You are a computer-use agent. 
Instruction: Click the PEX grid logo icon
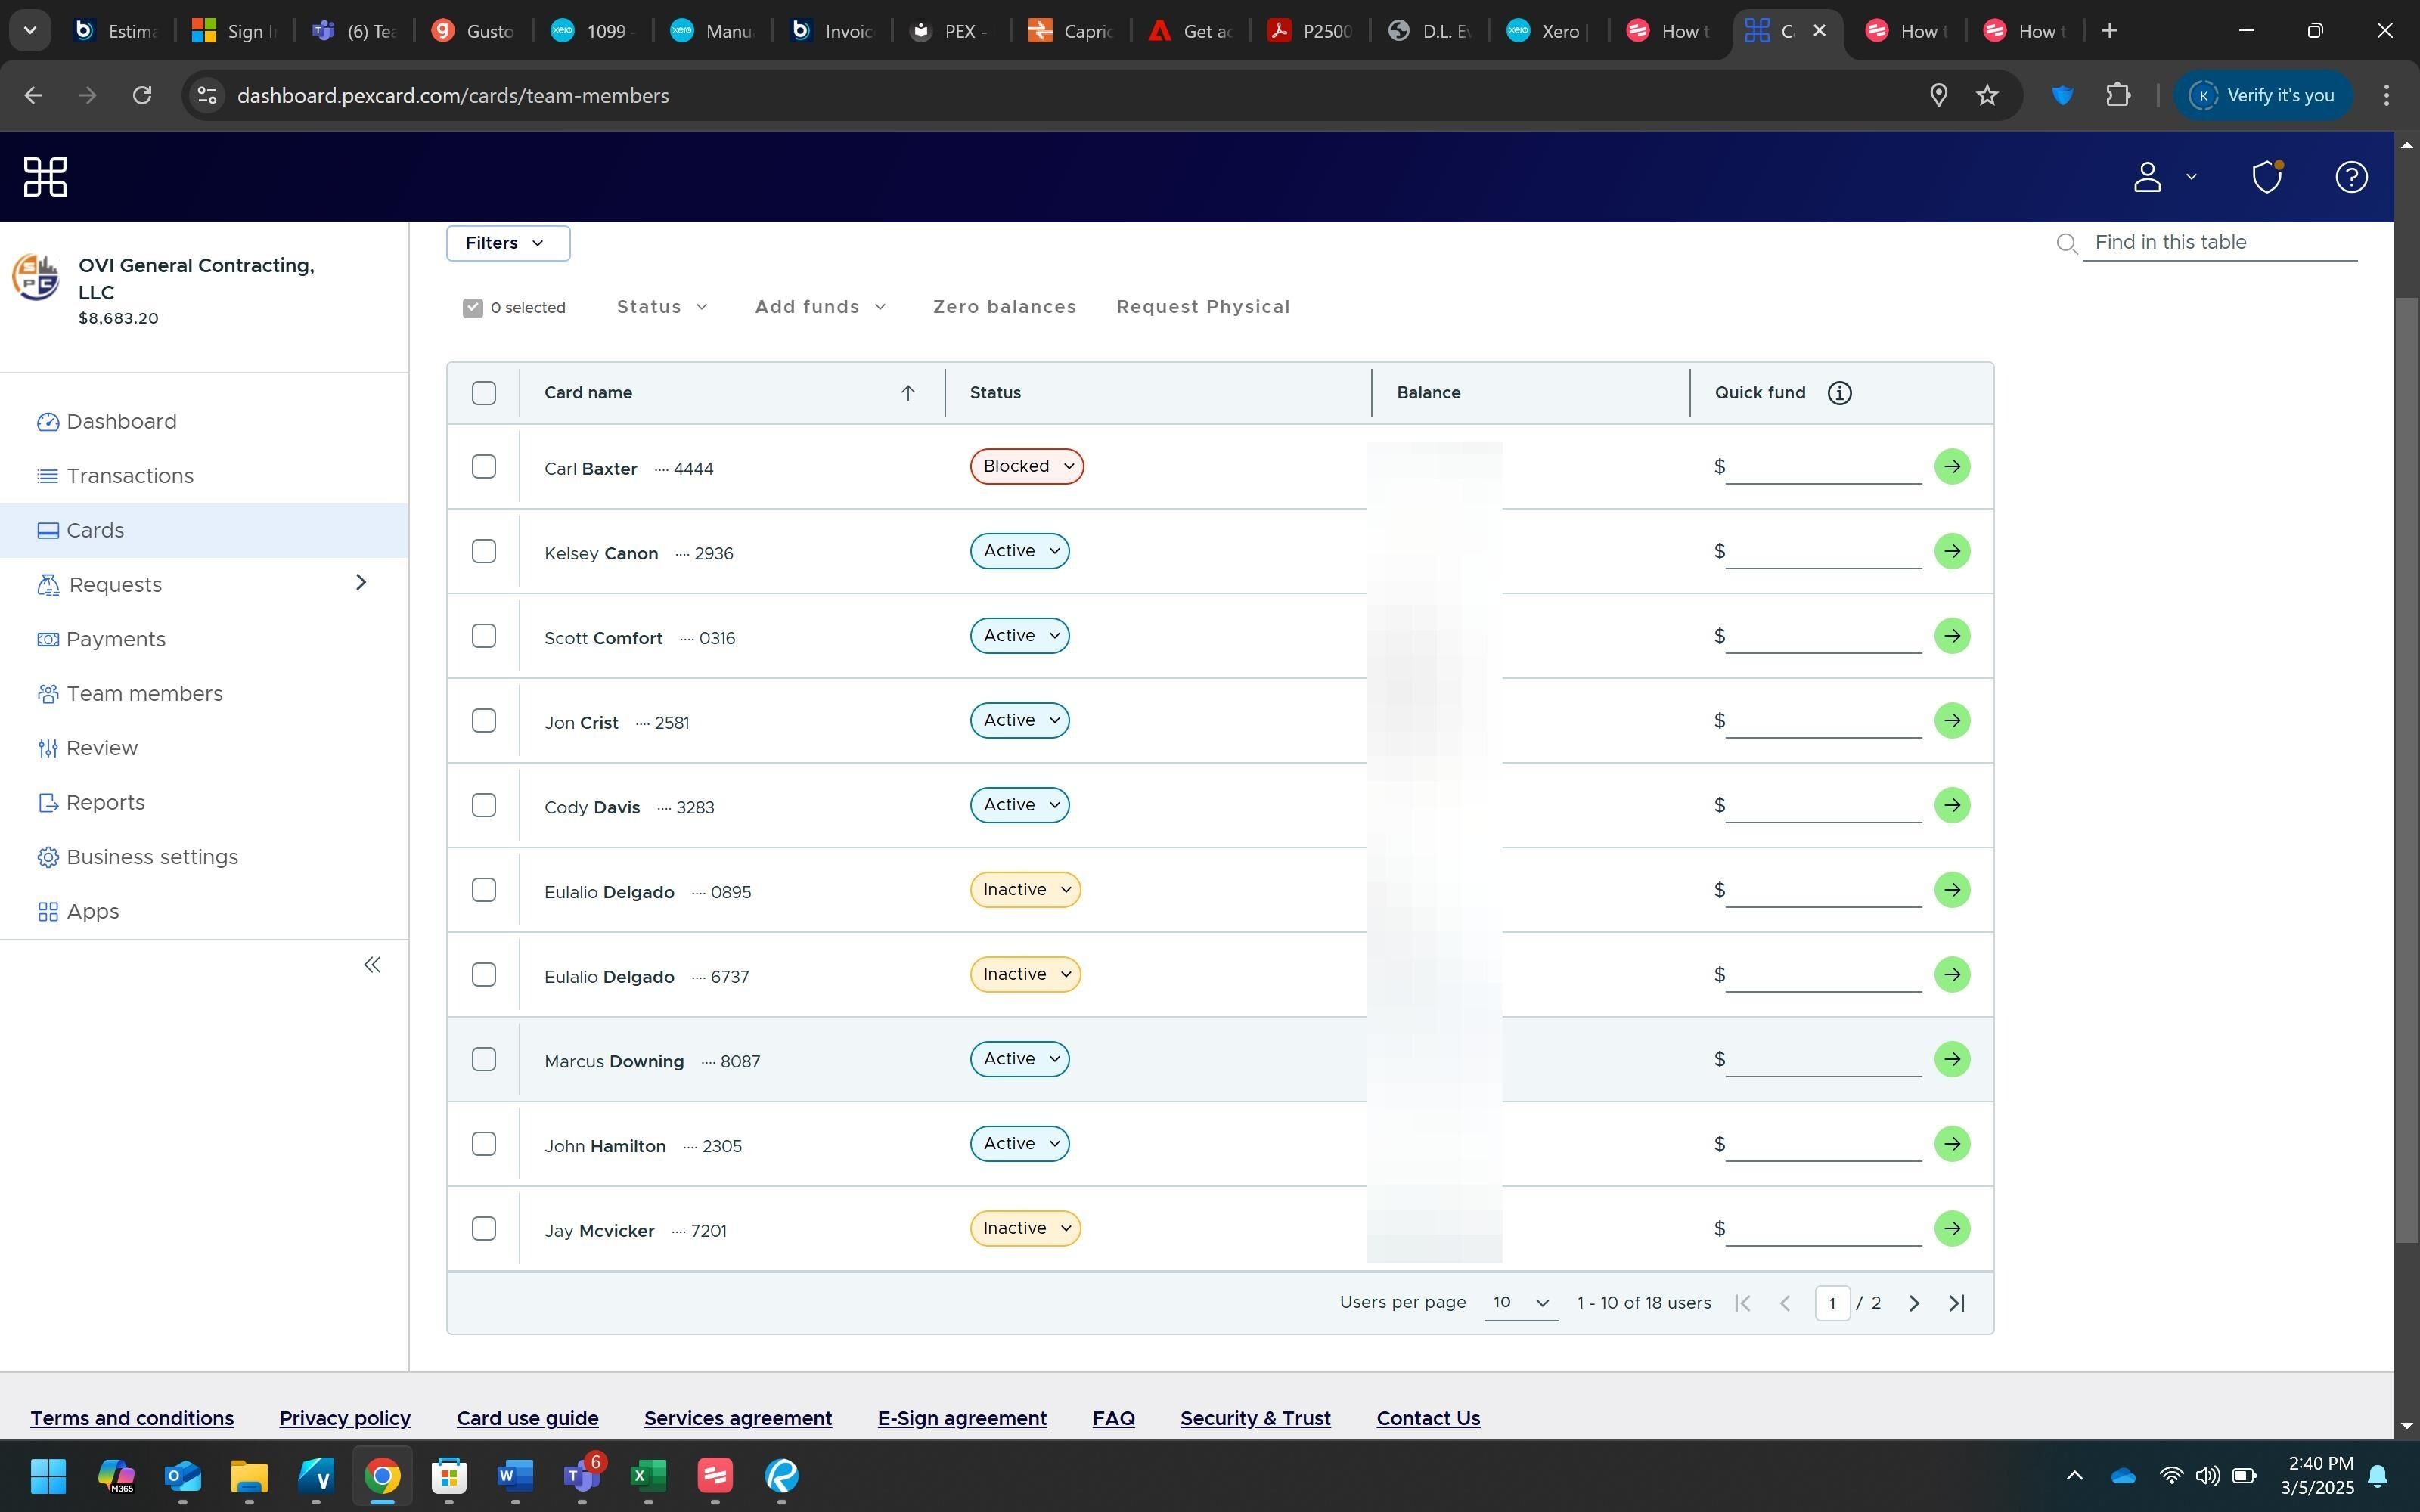[x=45, y=177]
